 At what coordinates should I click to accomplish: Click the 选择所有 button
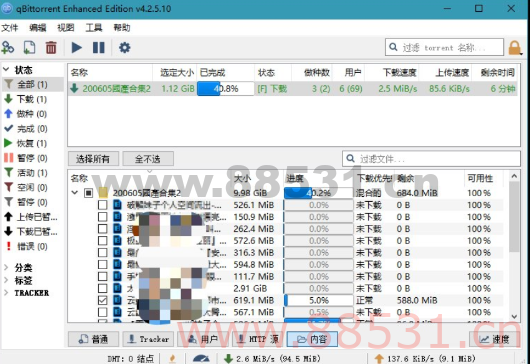[x=93, y=159]
